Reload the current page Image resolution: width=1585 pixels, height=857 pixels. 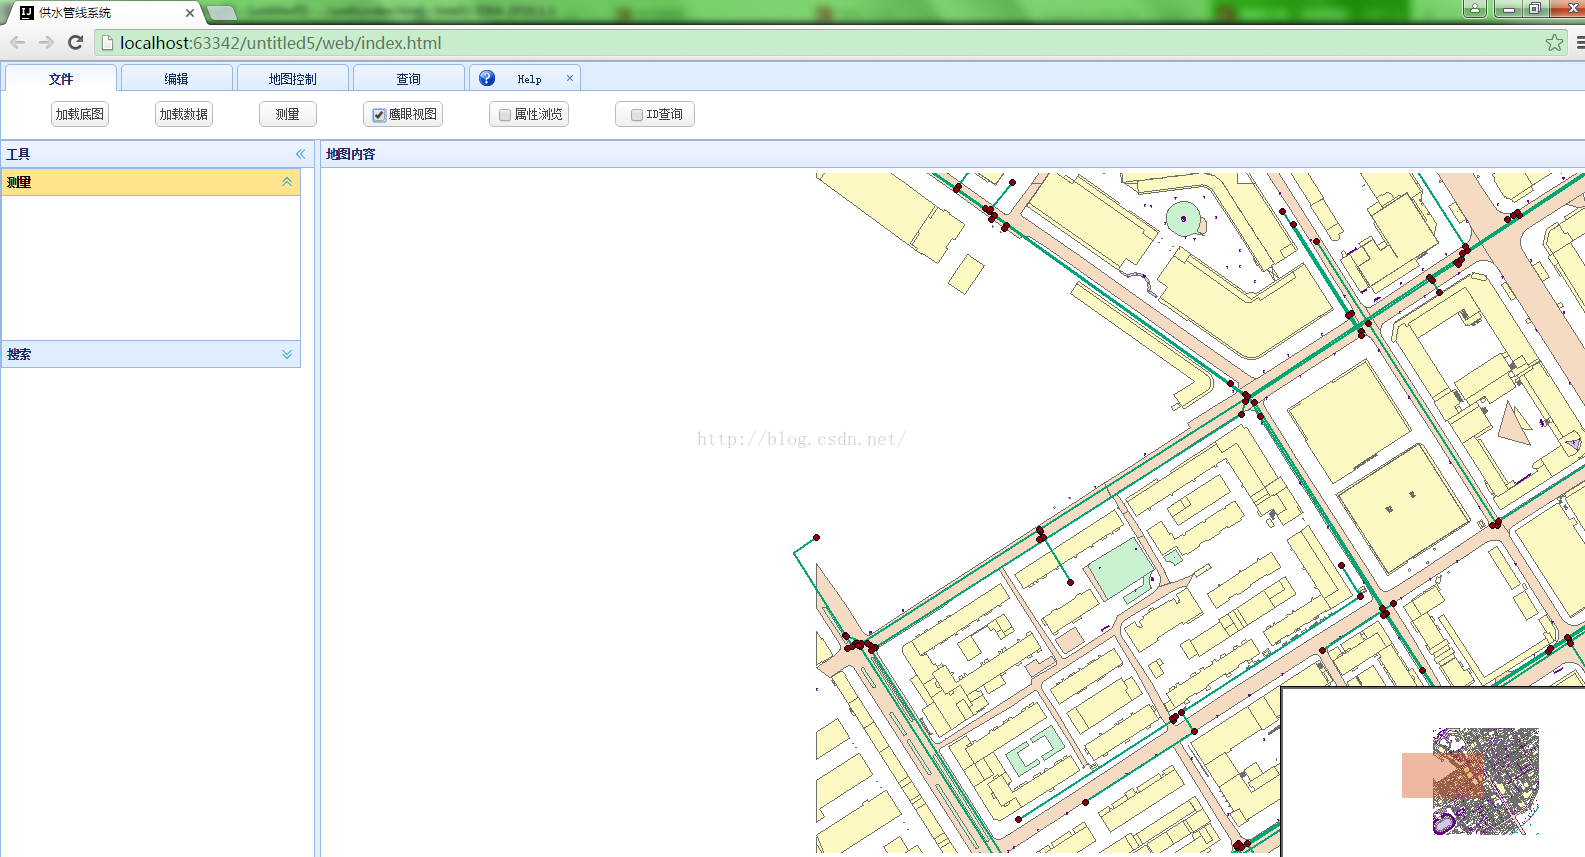click(x=75, y=42)
